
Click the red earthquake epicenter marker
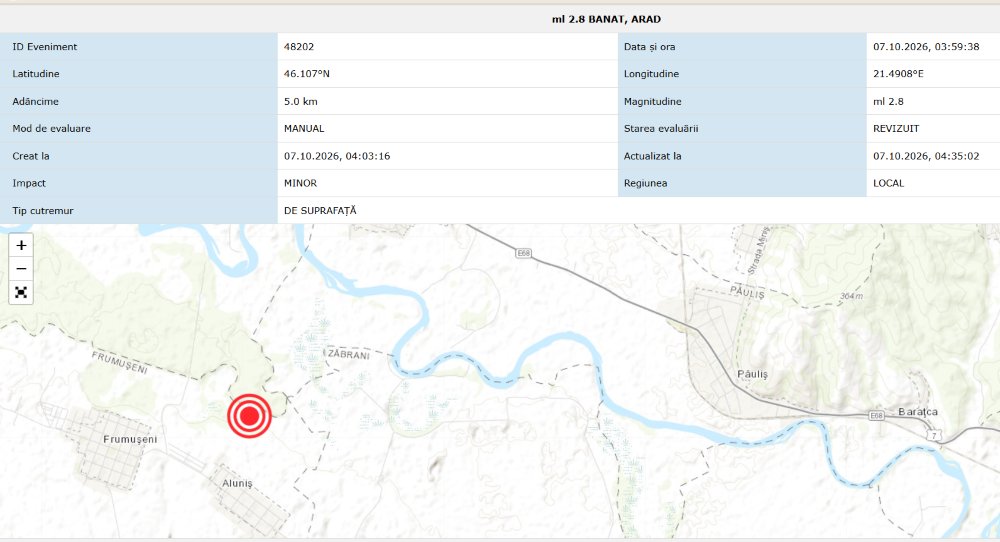(249, 416)
